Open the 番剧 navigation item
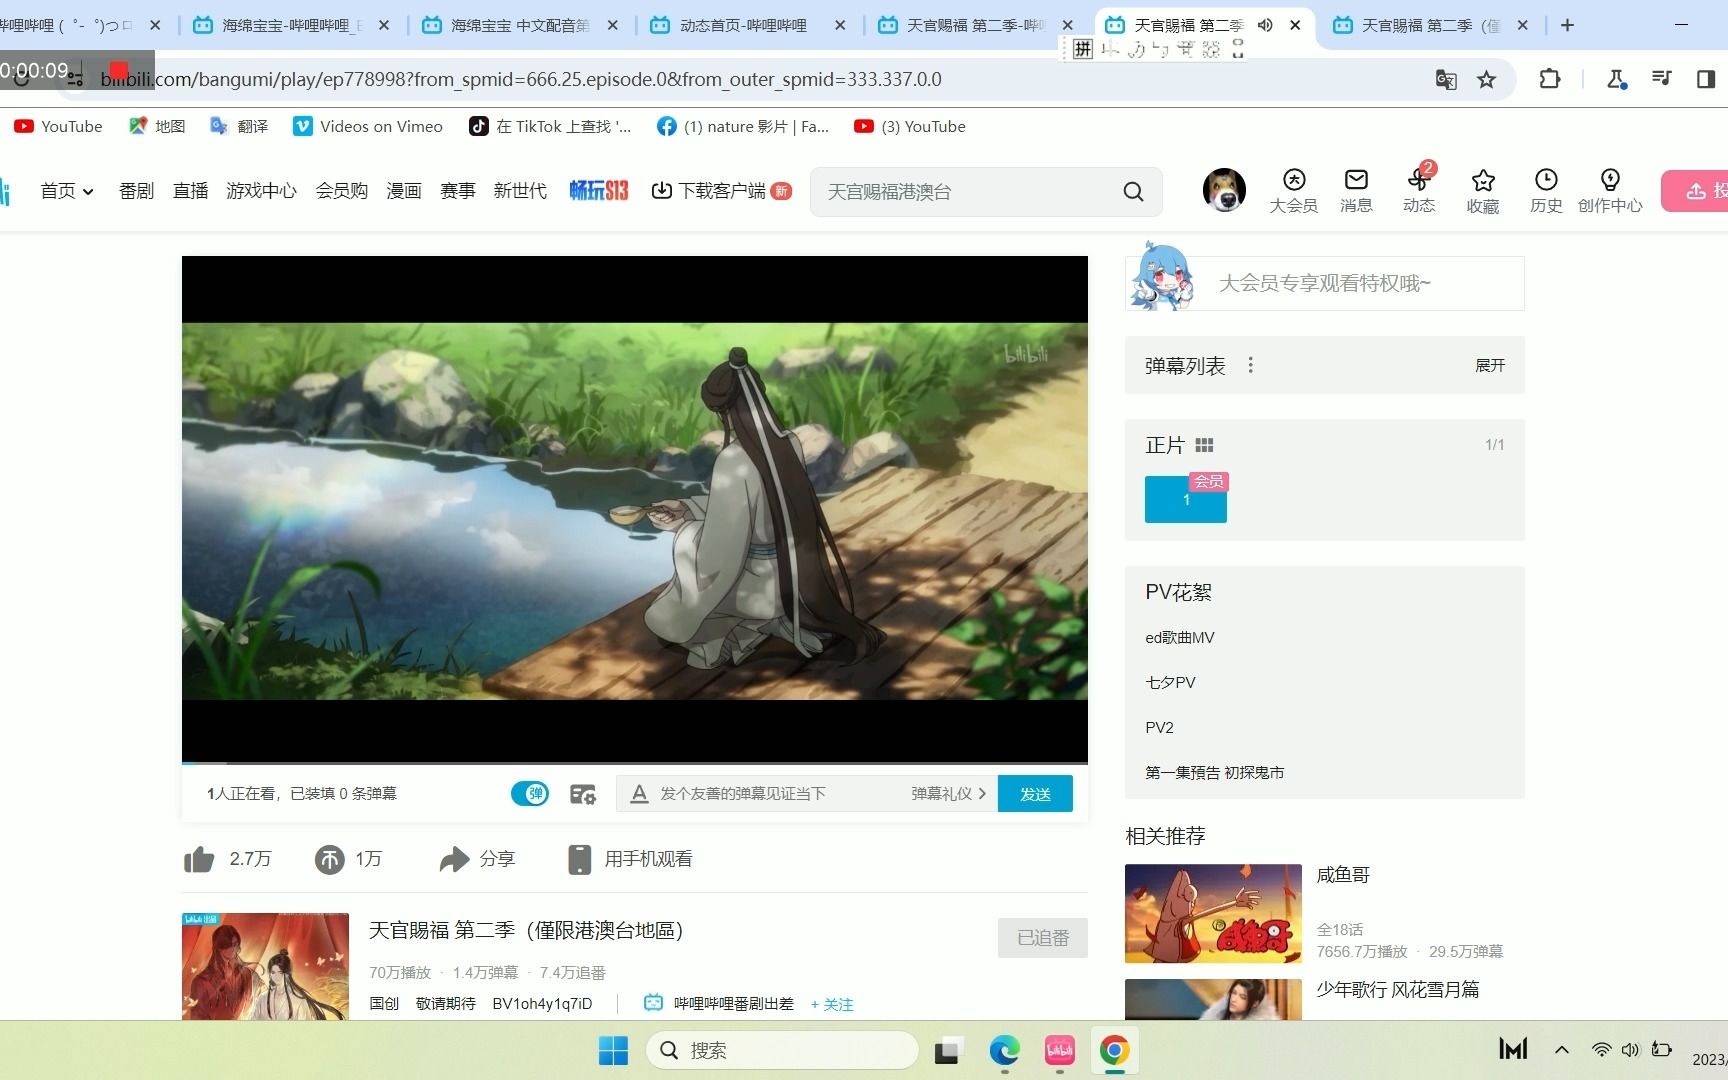This screenshot has height=1080, width=1728. point(136,191)
